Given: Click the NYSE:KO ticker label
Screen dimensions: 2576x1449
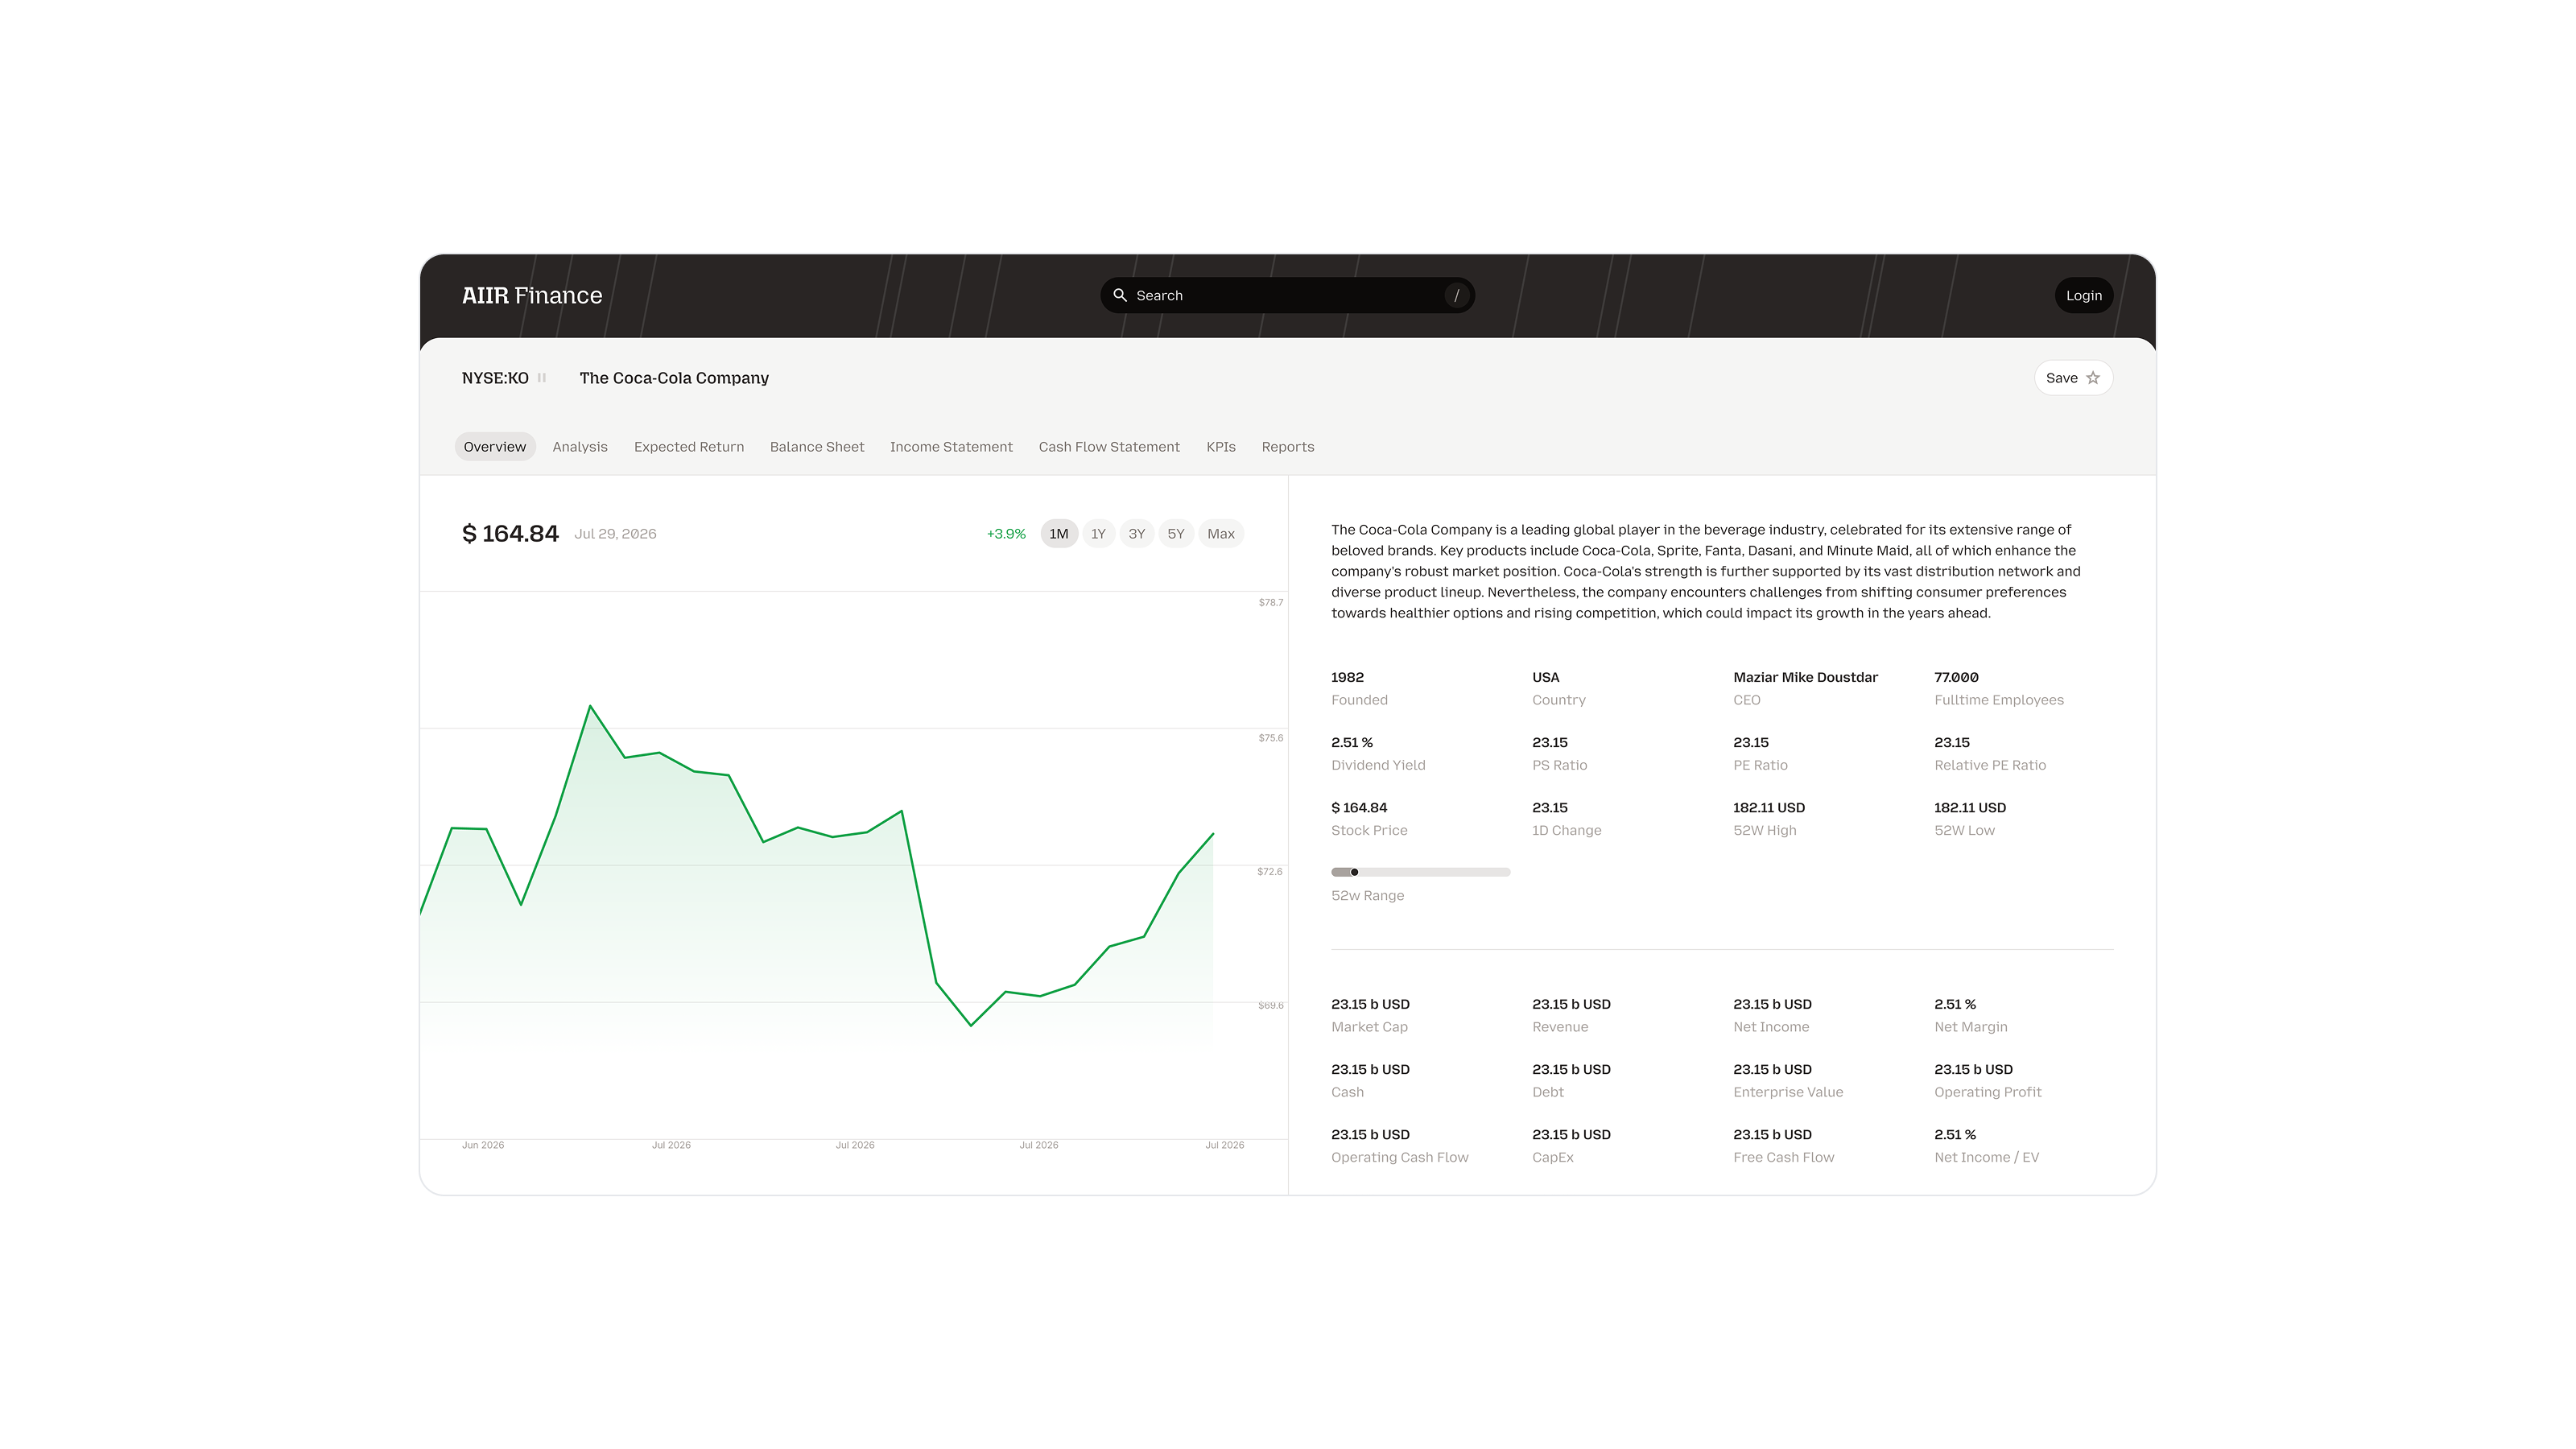Looking at the screenshot, I should point(495,378).
